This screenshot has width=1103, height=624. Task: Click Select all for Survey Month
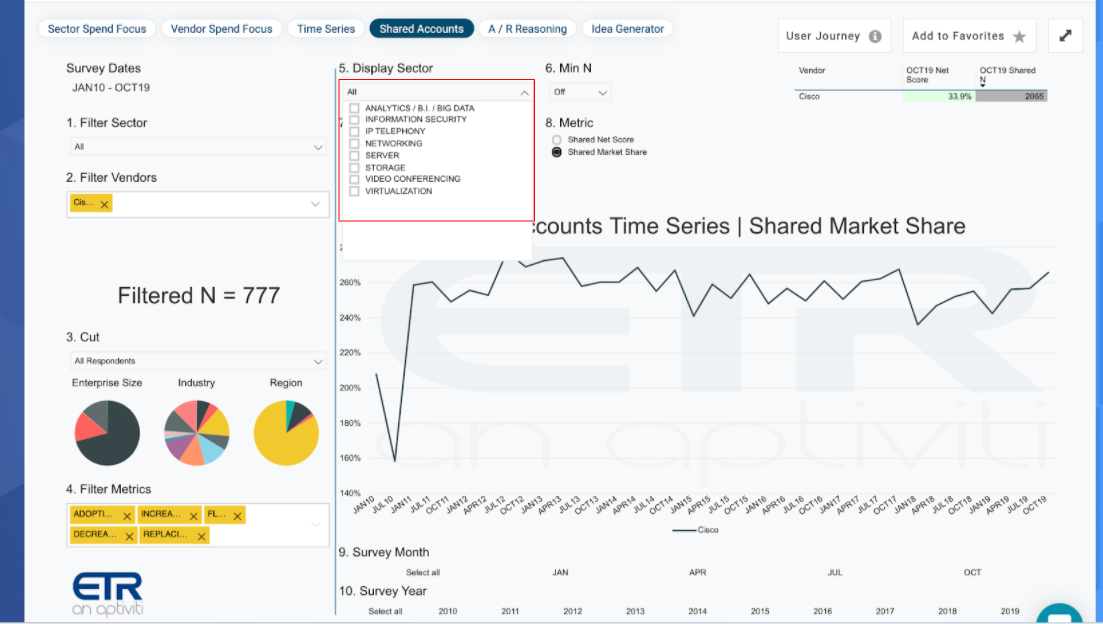[423, 573]
